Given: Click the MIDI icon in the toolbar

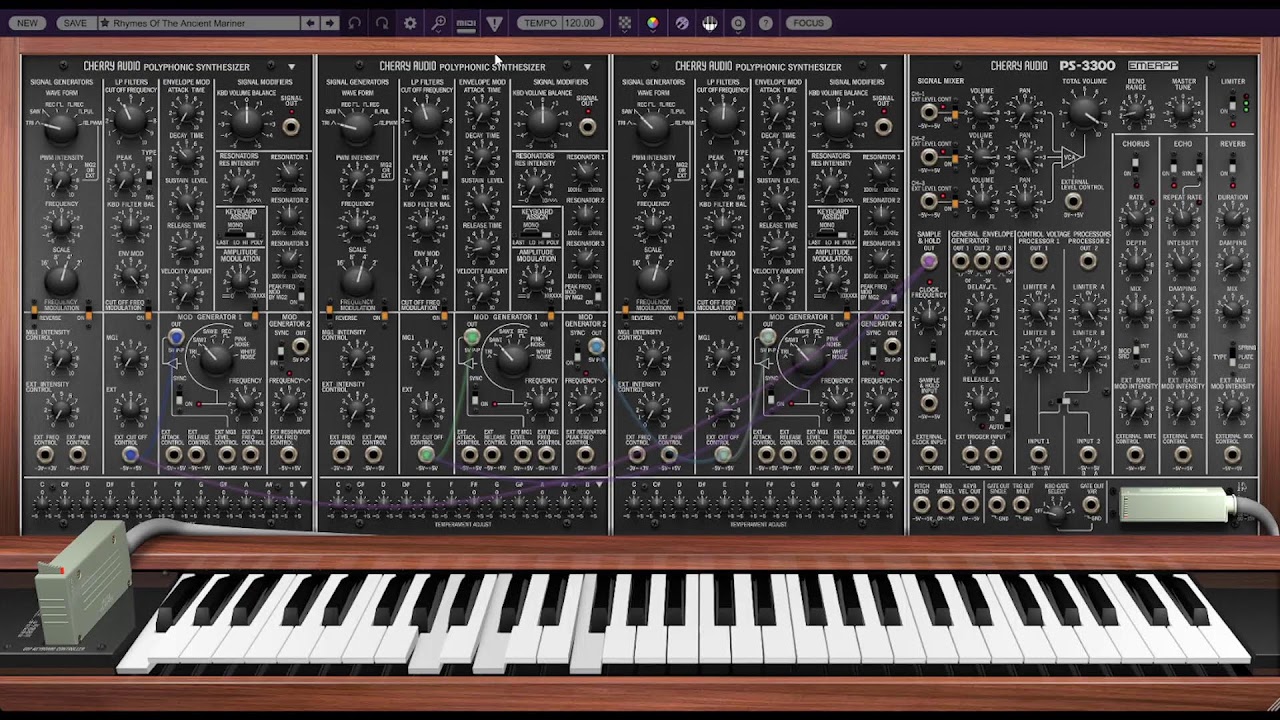Looking at the screenshot, I should (x=466, y=23).
